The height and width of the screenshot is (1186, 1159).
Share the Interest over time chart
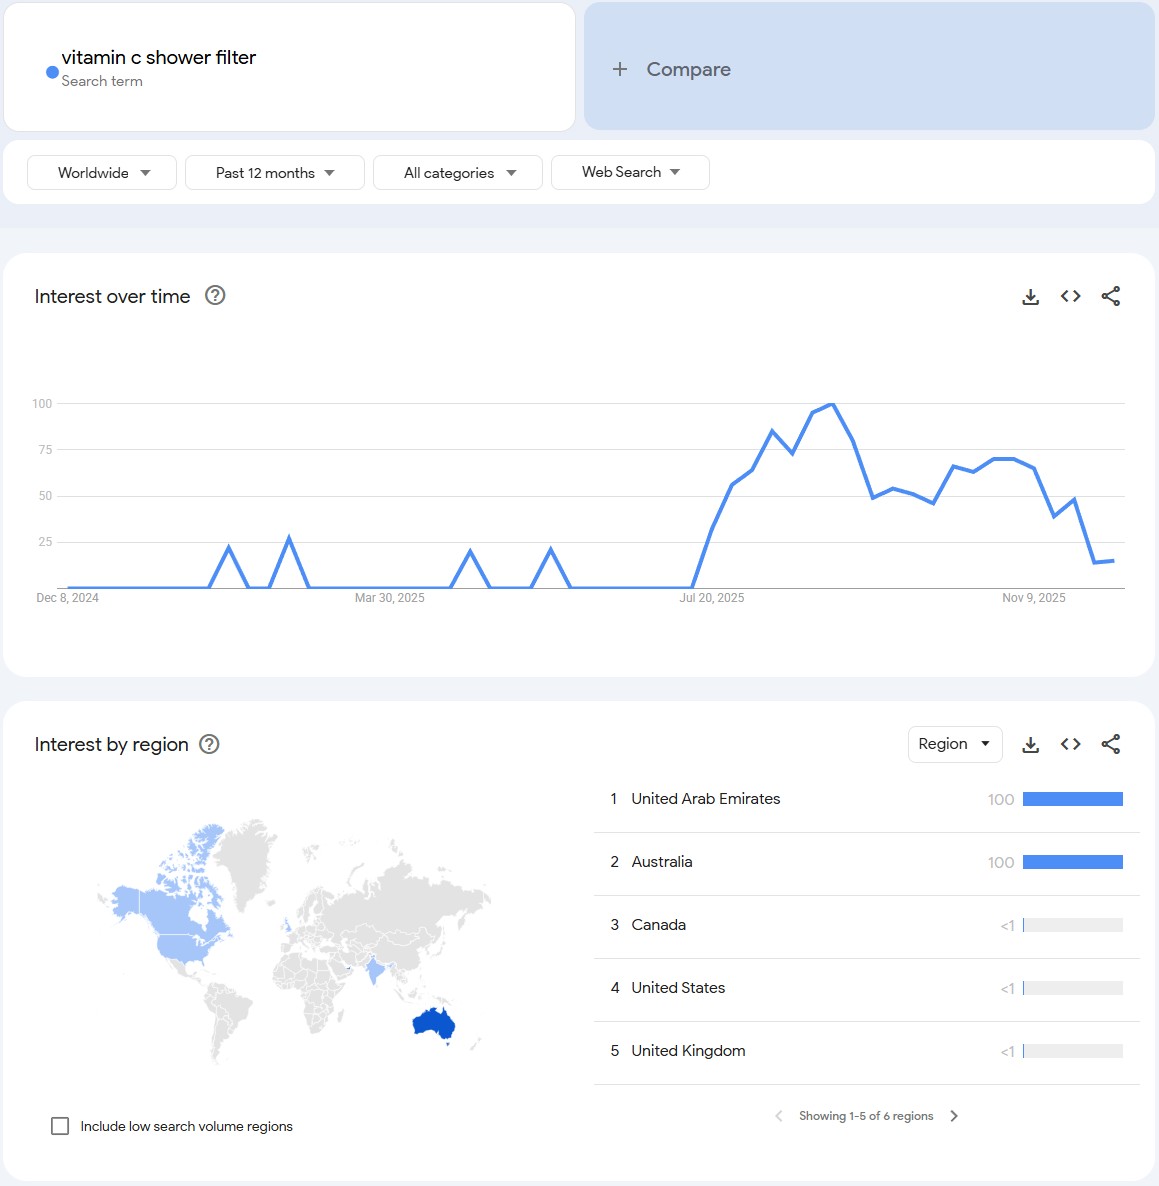1110,296
